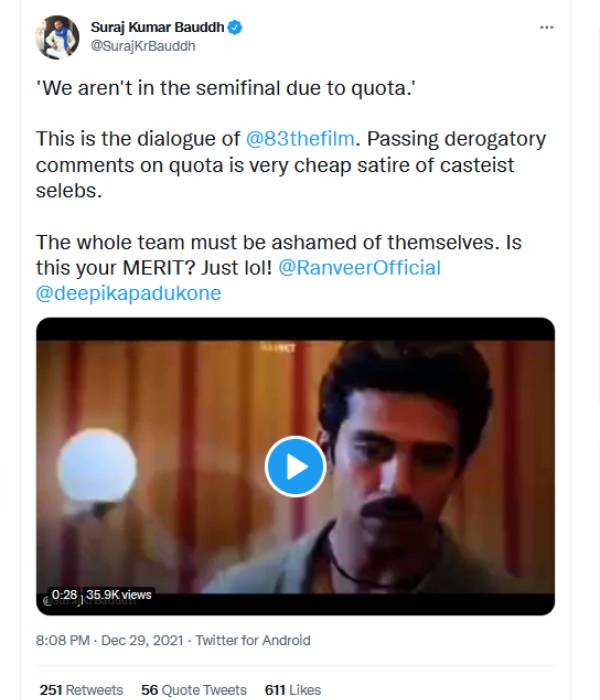
Task: Click the Twitter for Android source link
Action: [x=253, y=640]
